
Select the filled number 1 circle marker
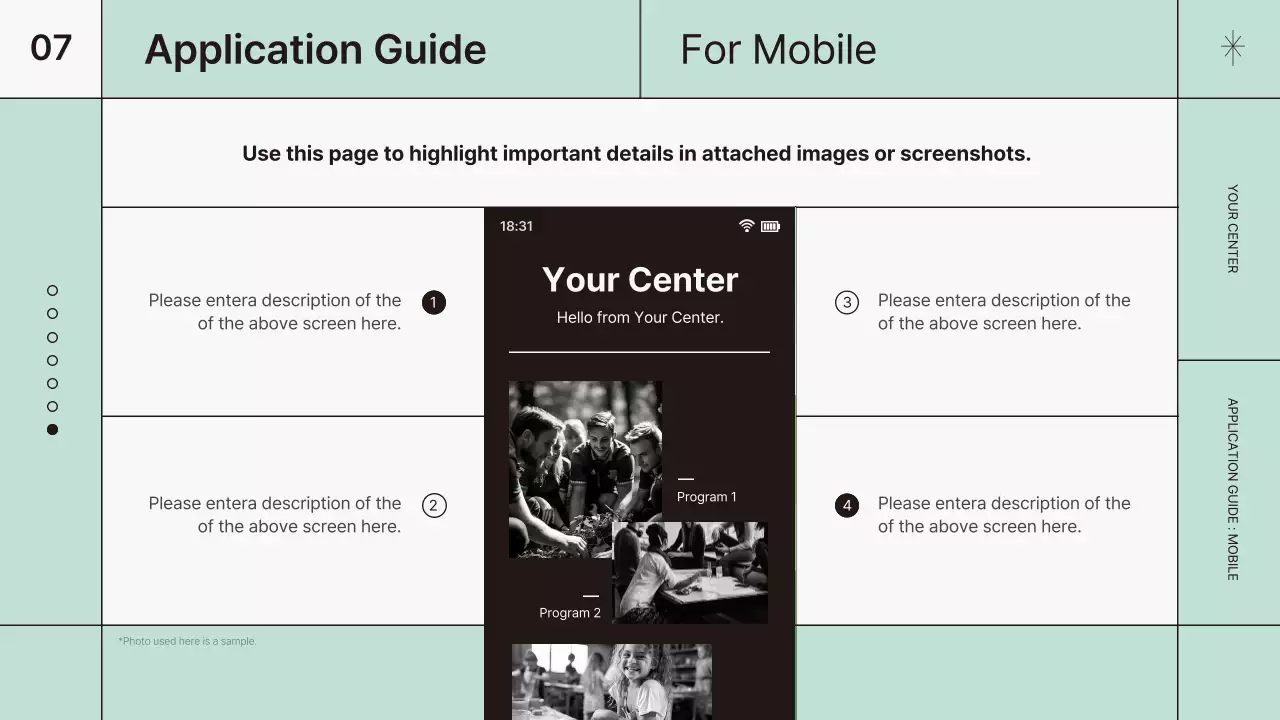434,302
